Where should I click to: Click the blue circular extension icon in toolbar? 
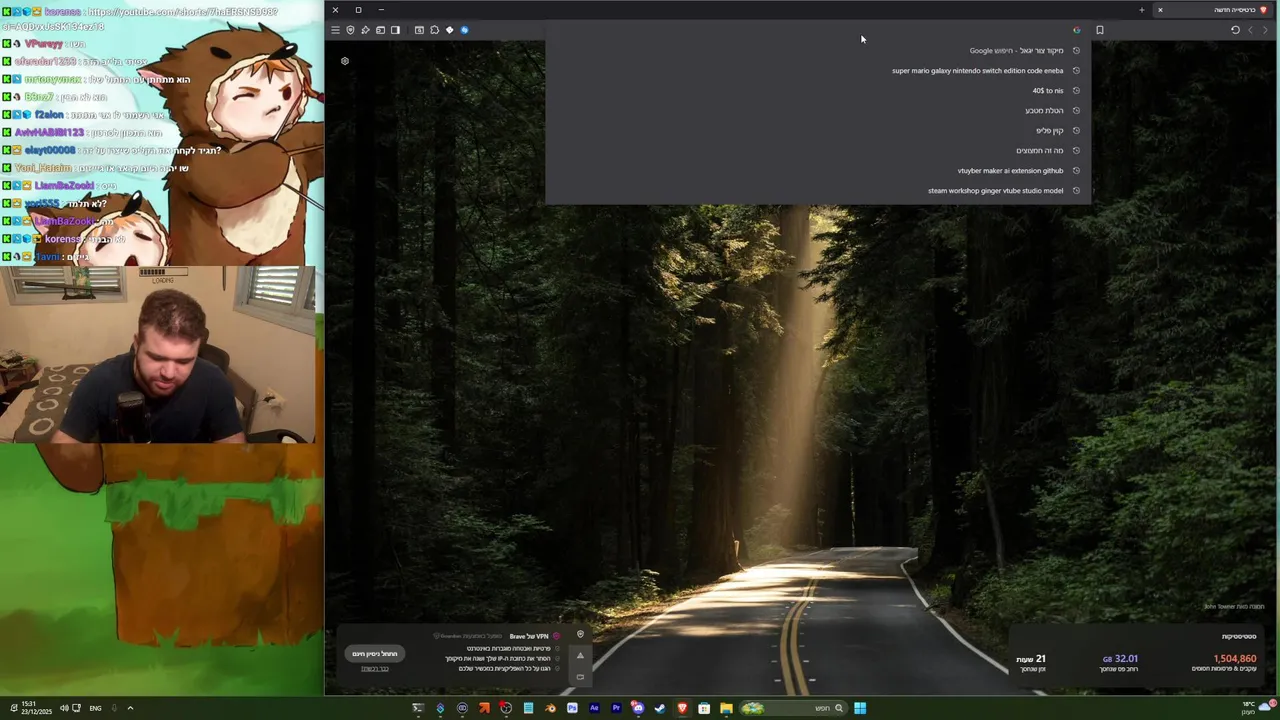[x=464, y=30]
